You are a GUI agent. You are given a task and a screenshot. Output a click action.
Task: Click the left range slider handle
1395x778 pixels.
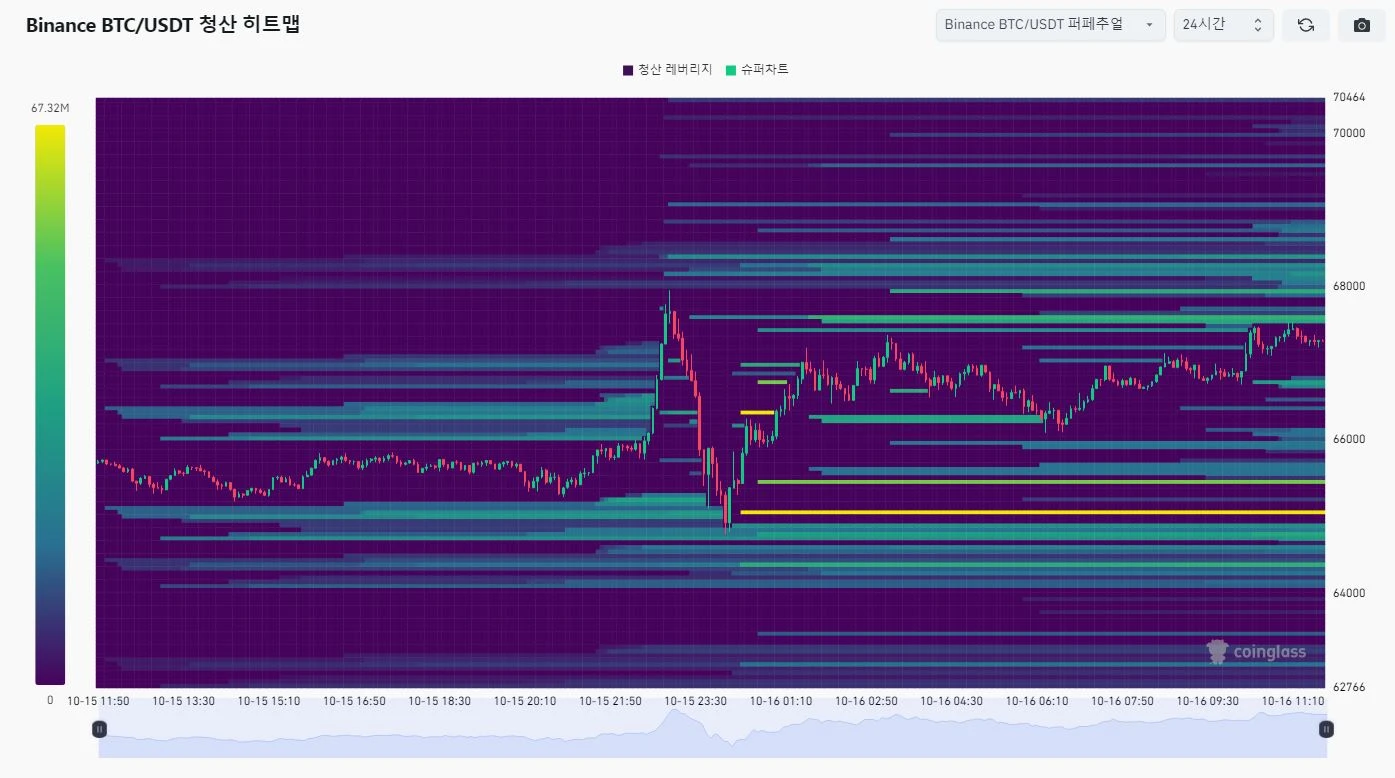pyautogui.click(x=99, y=729)
